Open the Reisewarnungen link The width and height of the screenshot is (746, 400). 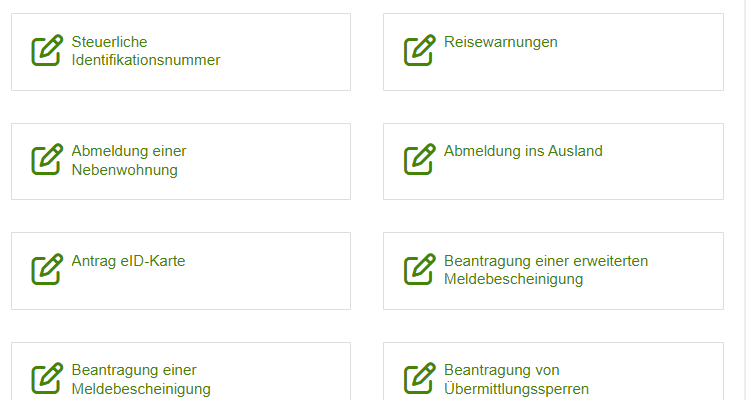tap(501, 42)
